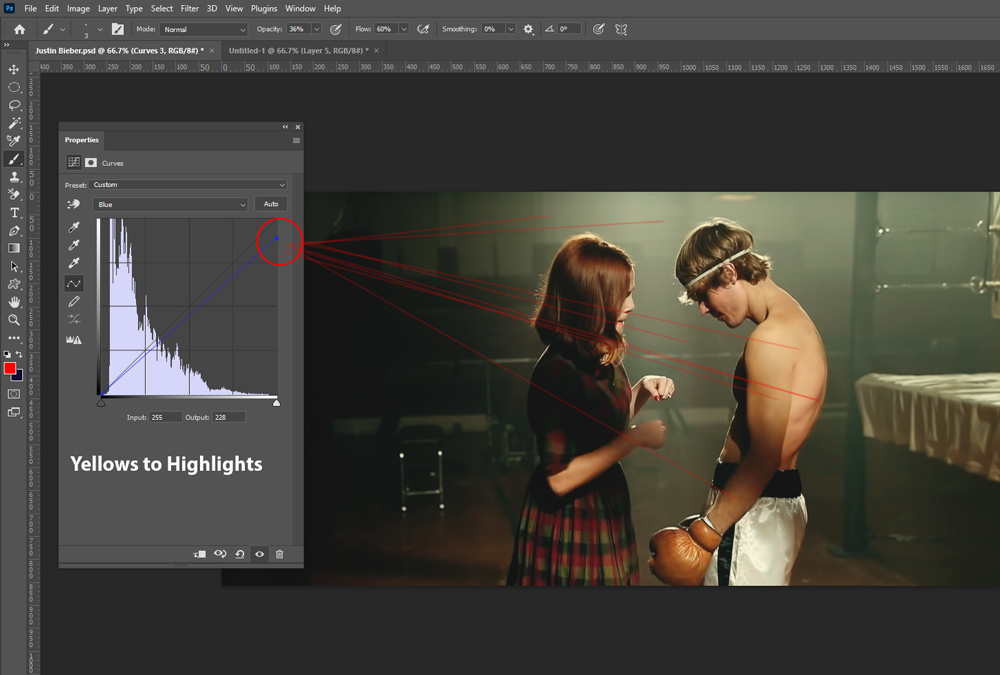Image resolution: width=1000 pixels, height=675 pixels.
Task: Choose the draw-curve pencil in Curves
Action: 74,301
